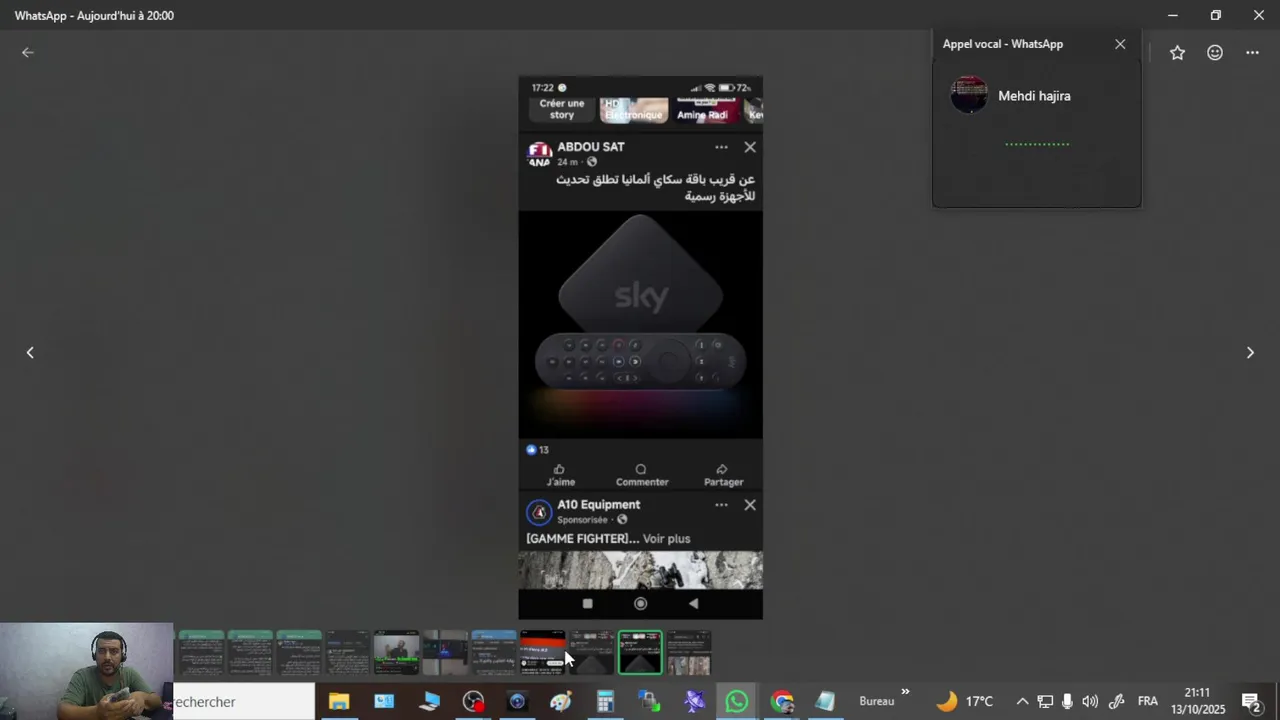Select the green-outlined current thumbnail
This screenshot has height=720, width=1280.
(x=640, y=652)
